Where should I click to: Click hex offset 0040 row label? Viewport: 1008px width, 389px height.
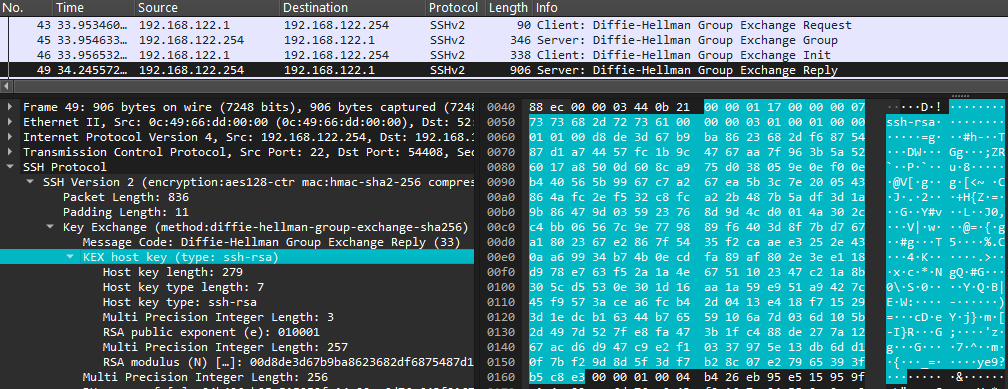500,107
